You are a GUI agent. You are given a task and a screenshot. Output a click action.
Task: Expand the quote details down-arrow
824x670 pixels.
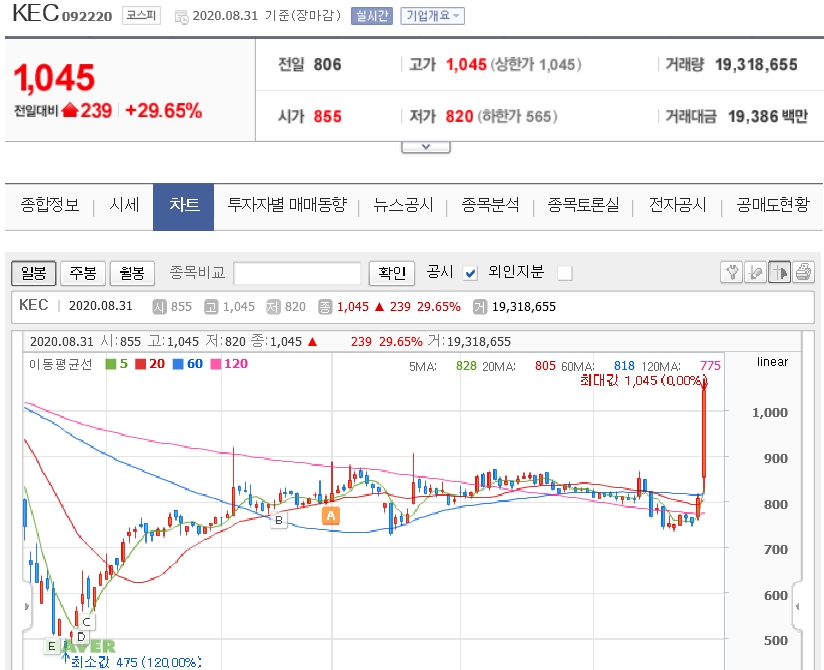[426, 147]
